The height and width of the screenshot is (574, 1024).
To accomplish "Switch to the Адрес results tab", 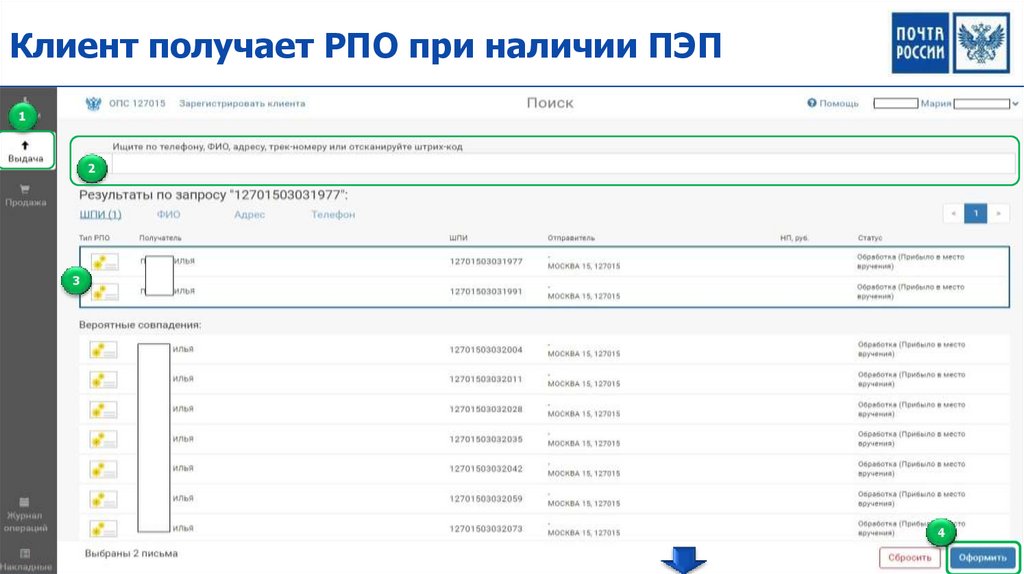I will tap(249, 214).
